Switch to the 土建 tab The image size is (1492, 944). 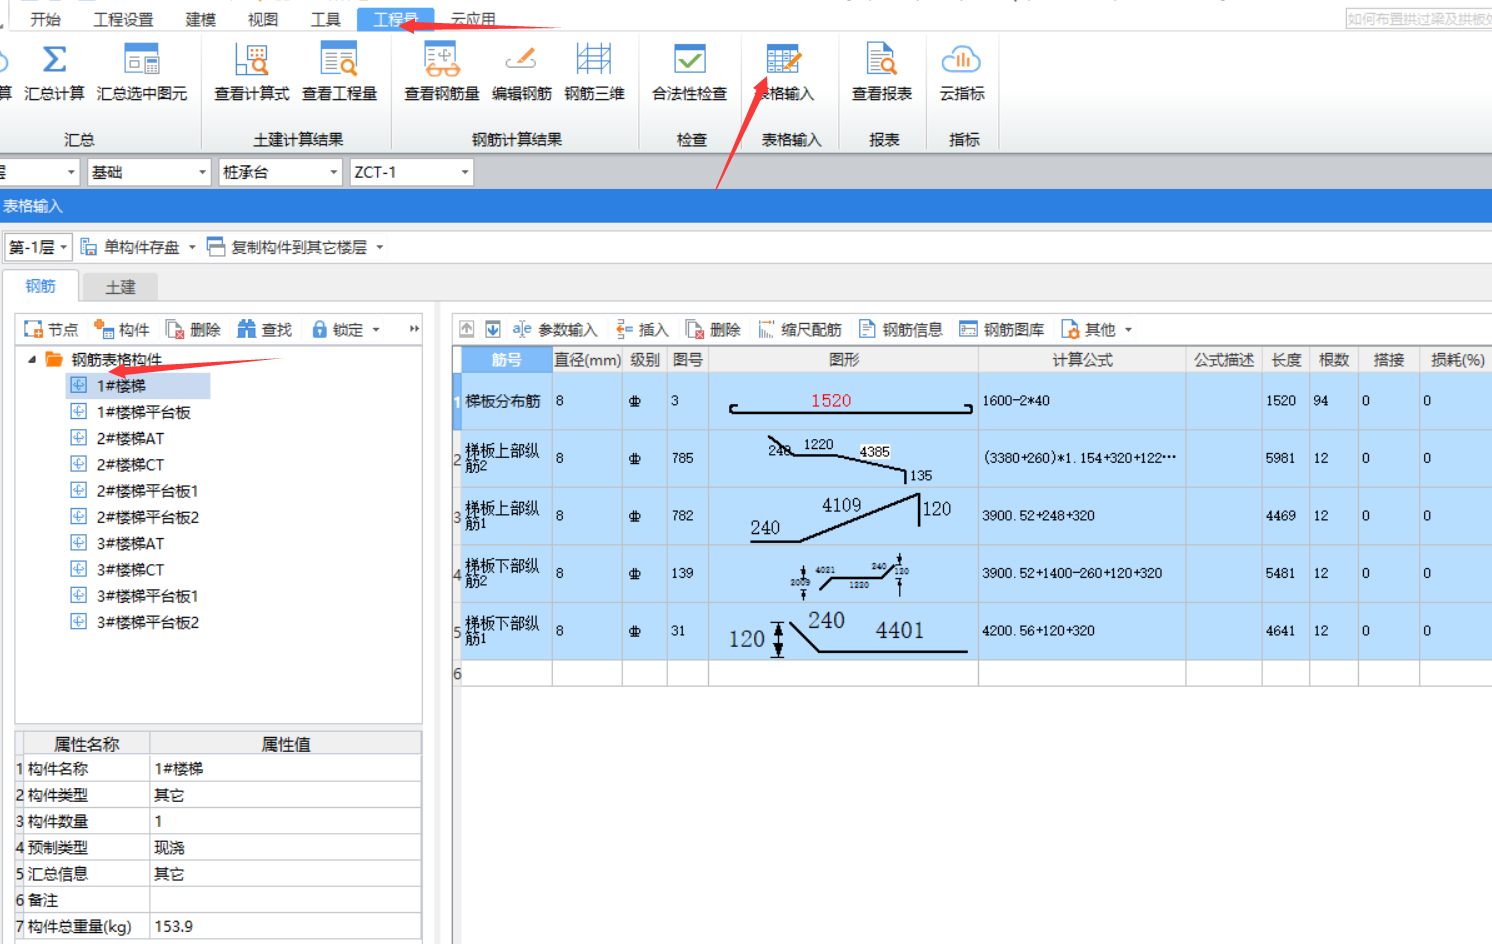pos(120,287)
